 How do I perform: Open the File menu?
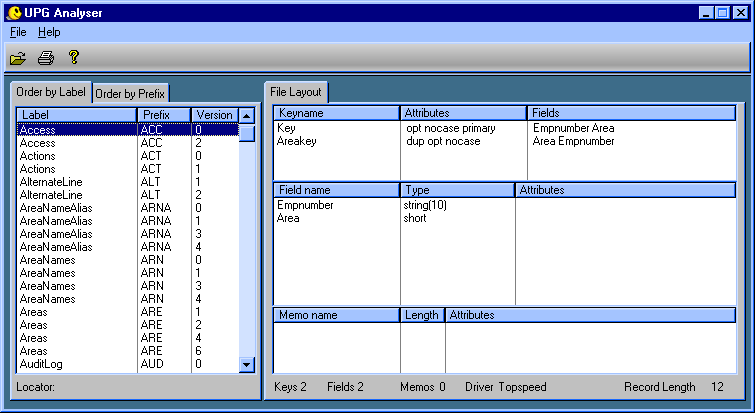point(18,32)
